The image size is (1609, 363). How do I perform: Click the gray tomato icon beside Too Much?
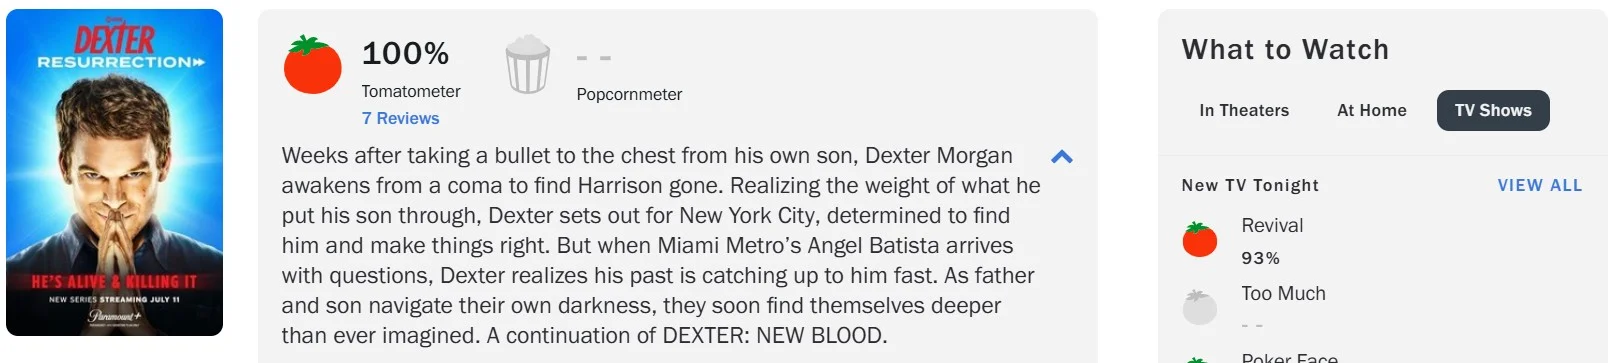click(1199, 307)
